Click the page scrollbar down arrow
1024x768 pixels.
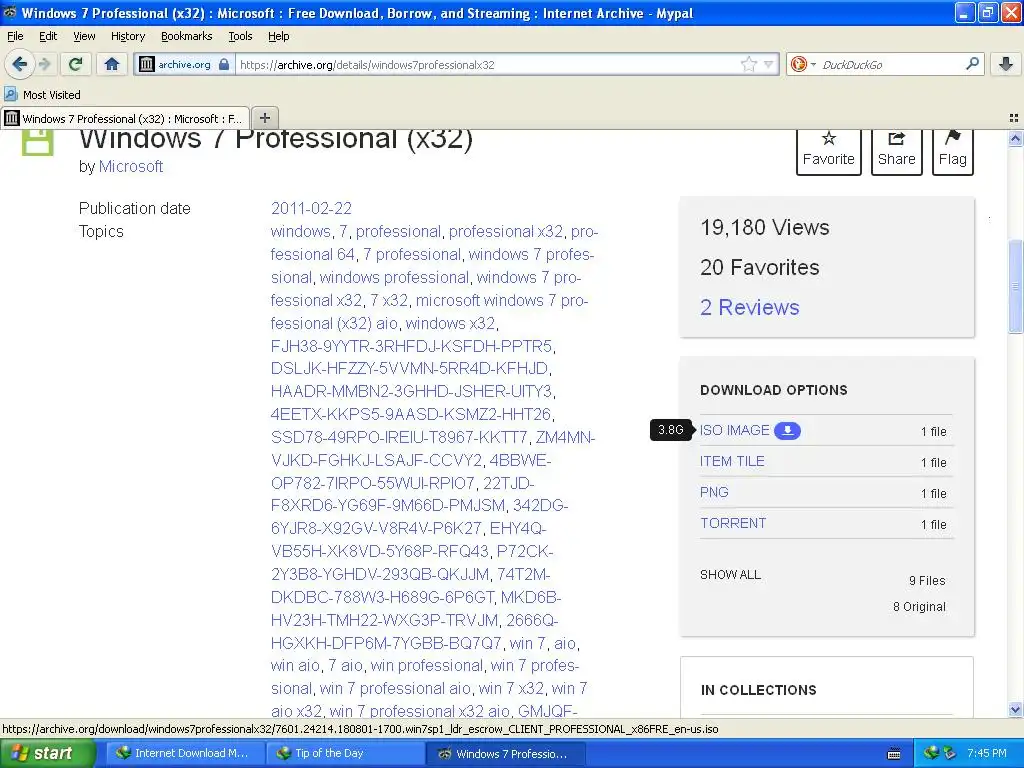click(1015, 709)
